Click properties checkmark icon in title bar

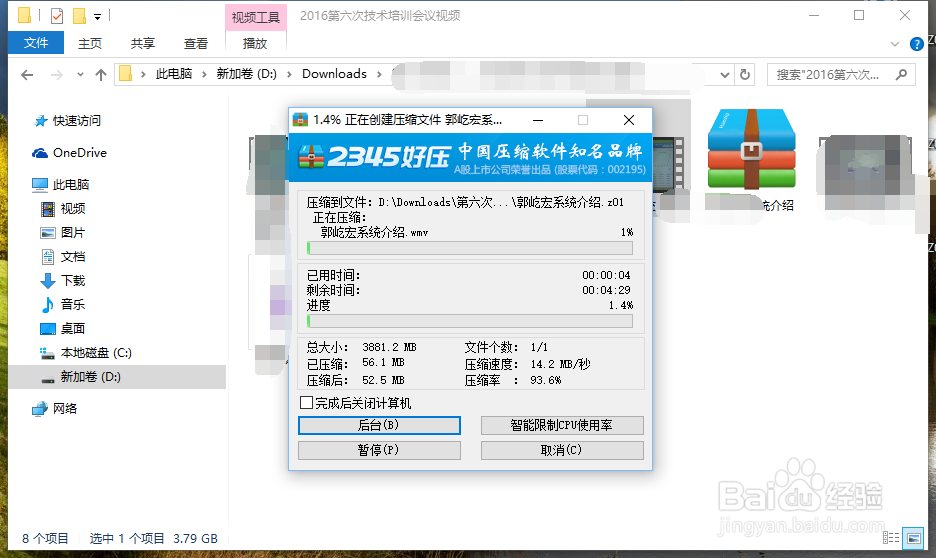coord(57,16)
